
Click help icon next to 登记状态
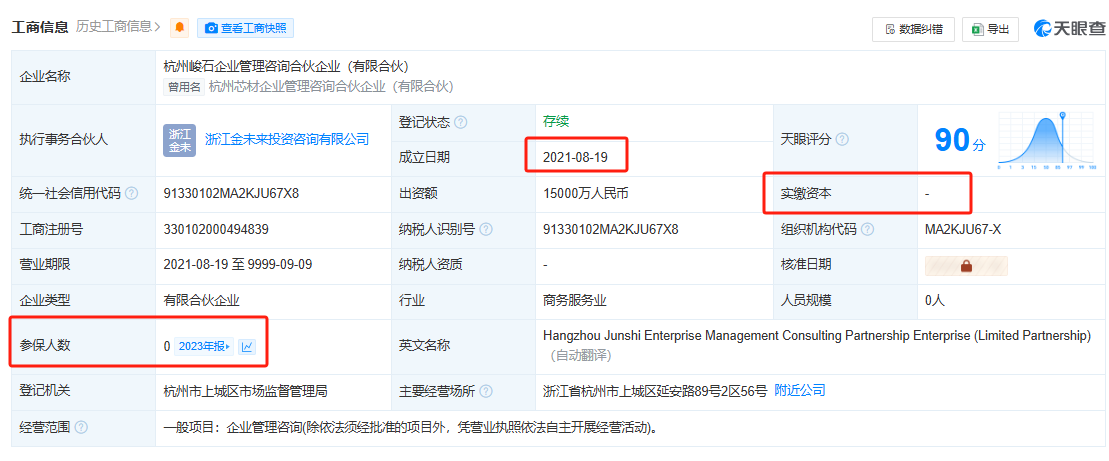coord(460,122)
